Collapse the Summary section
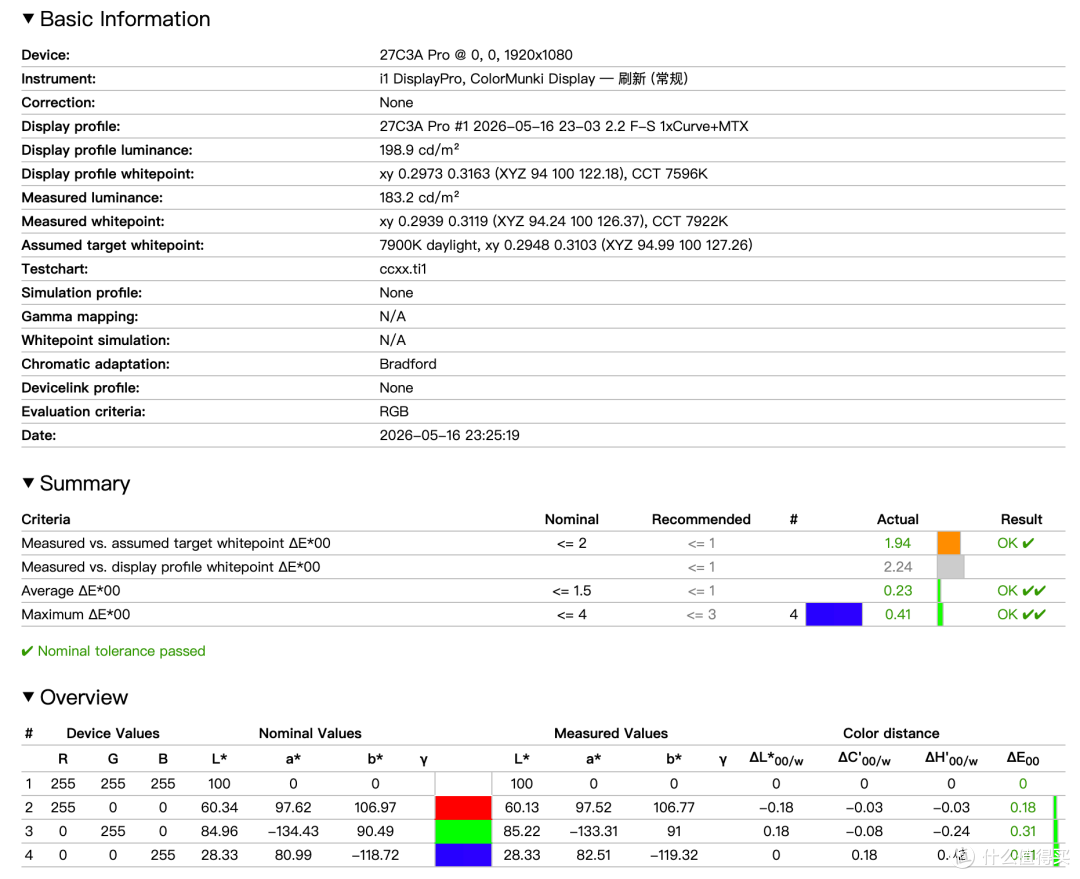 coord(28,483)
